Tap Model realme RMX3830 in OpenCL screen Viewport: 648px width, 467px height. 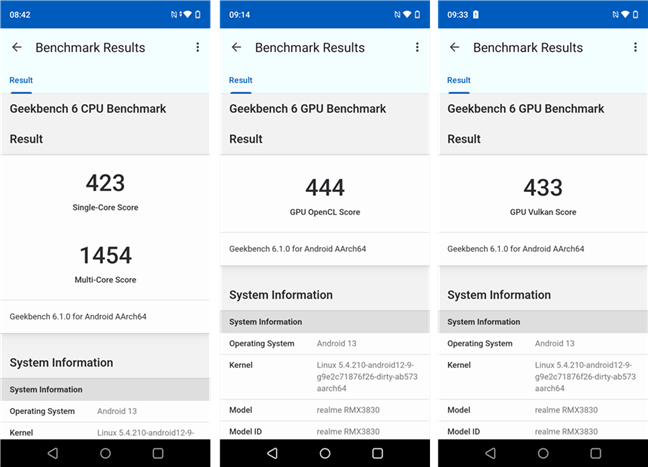348,410
